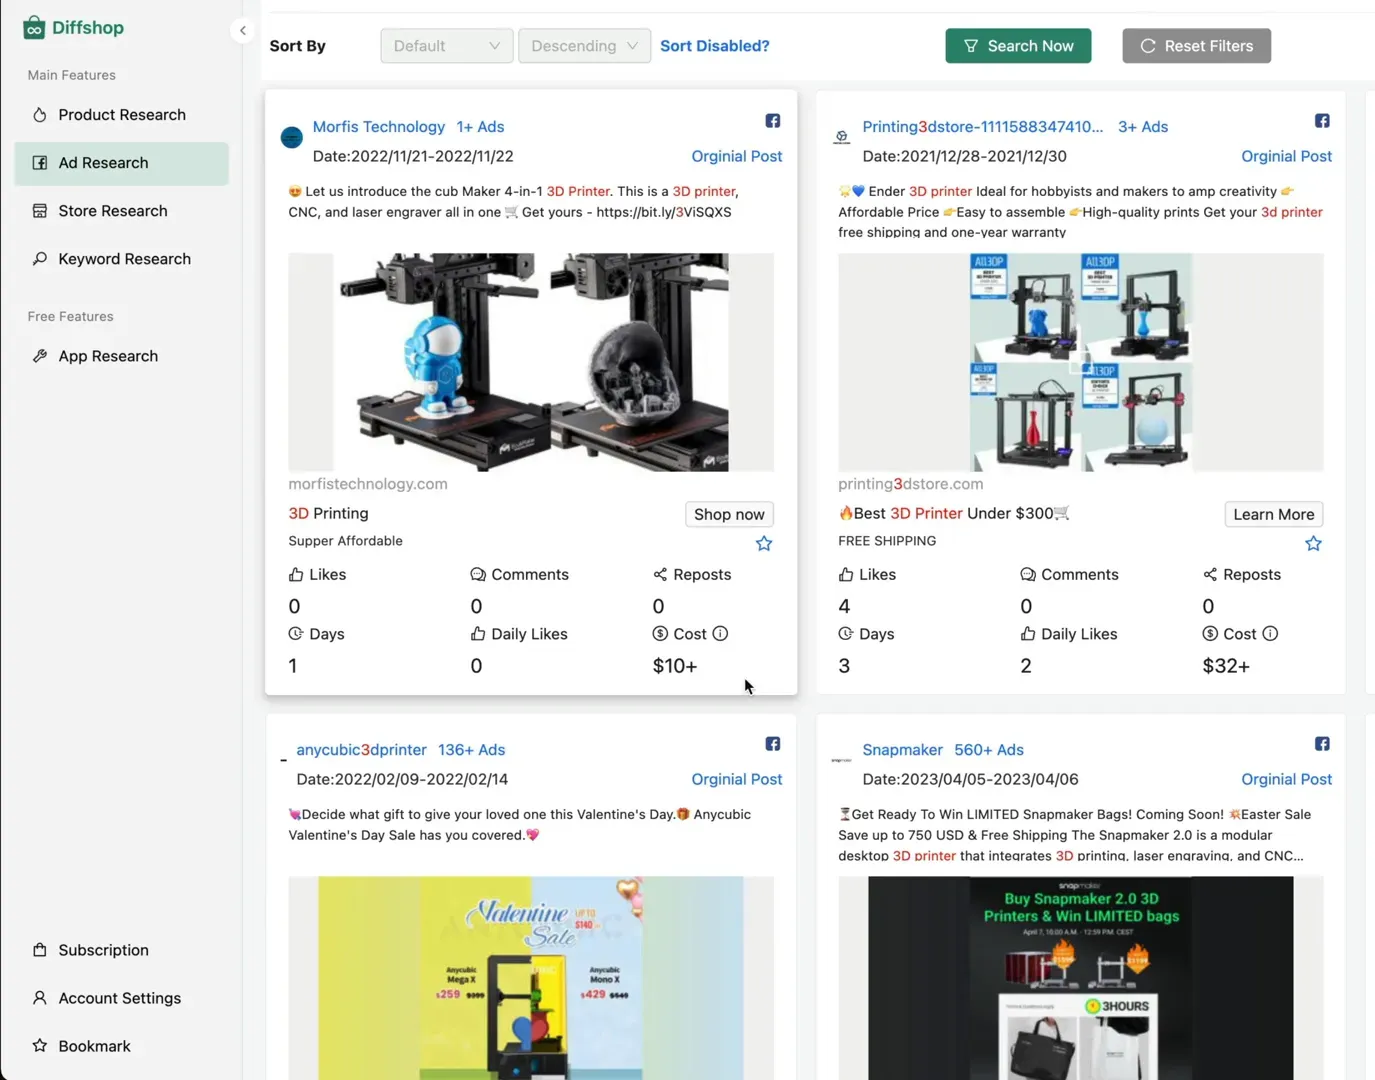
Task: Go to Account Settings
Action: [x=122, y=998]
